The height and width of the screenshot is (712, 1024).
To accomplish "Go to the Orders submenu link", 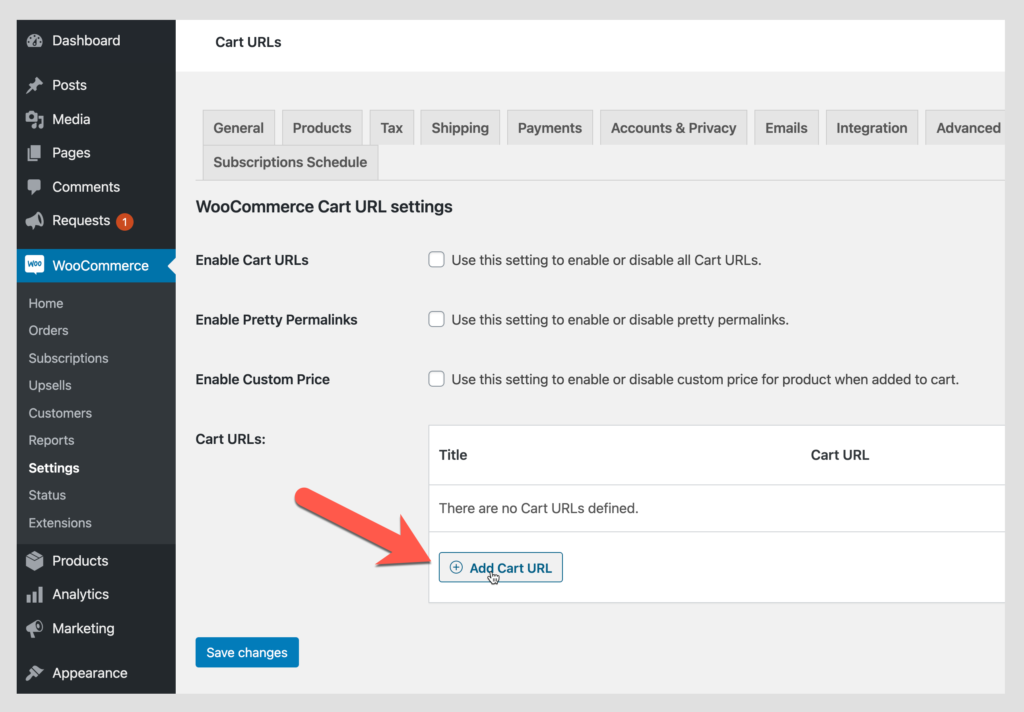I will [x=48, y=331].
